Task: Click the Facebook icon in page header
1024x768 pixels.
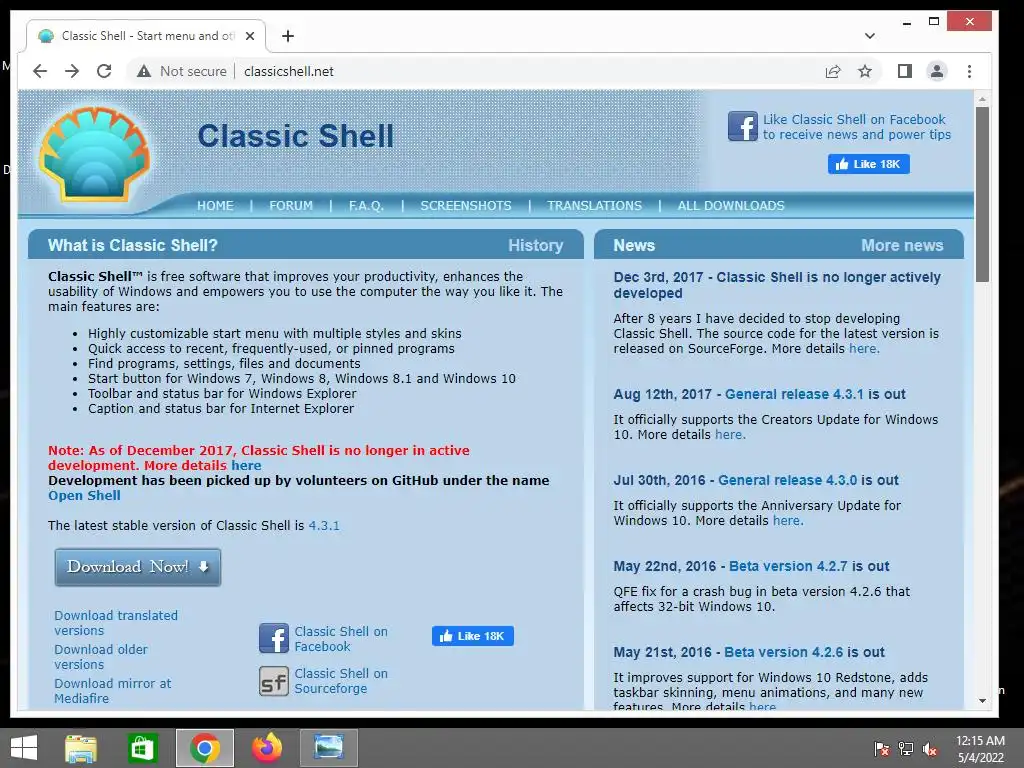Action: (x=743, y=126)
